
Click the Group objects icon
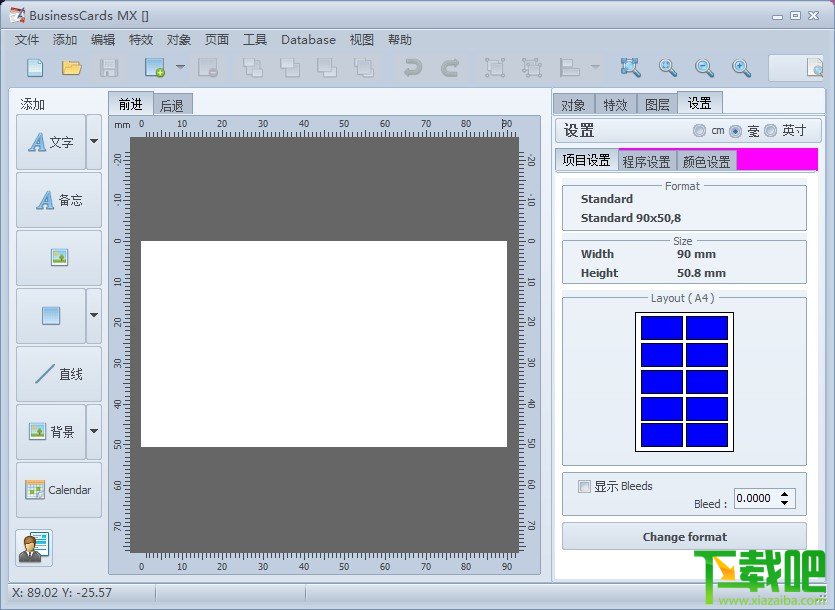click(495, 68)
